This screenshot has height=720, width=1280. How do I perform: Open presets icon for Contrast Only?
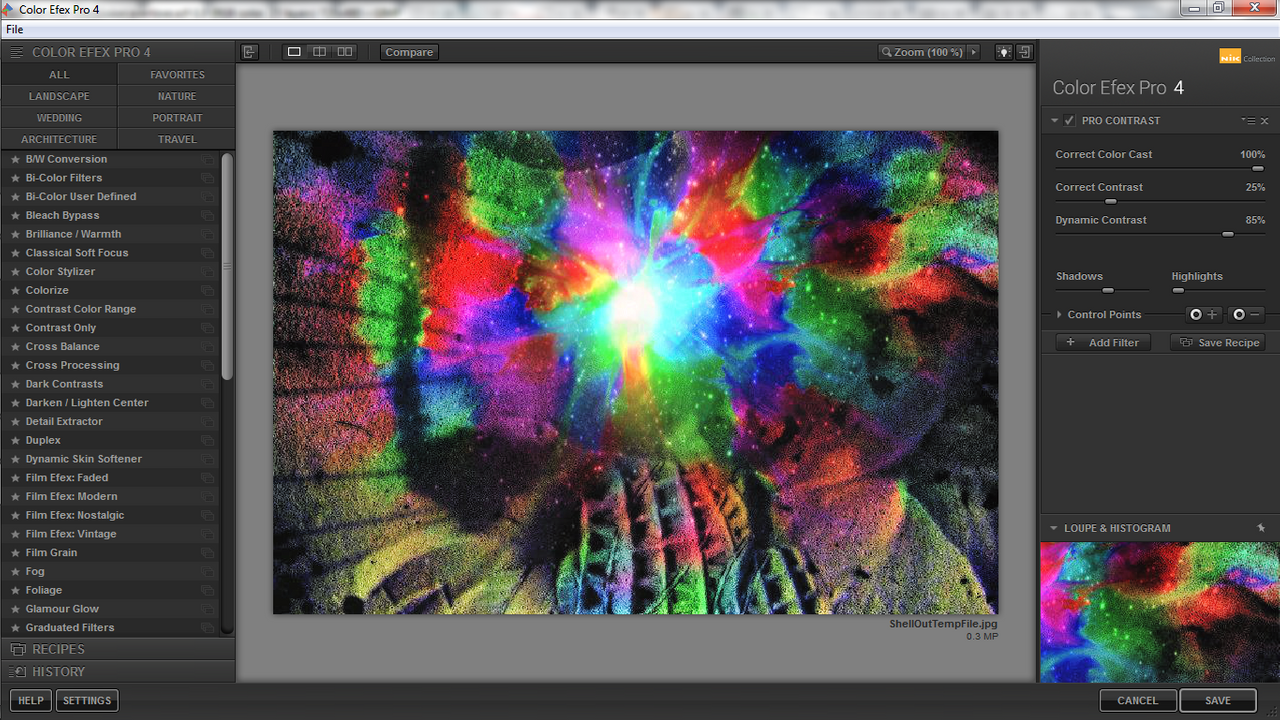pyautogui.click(x=207, y=328)
